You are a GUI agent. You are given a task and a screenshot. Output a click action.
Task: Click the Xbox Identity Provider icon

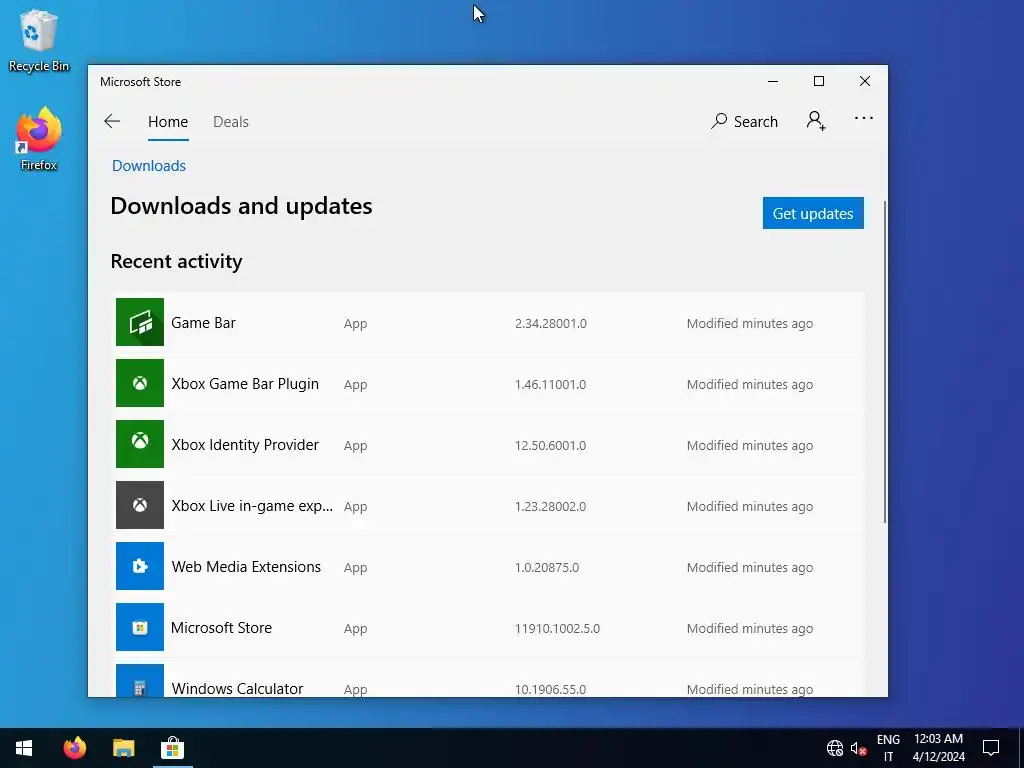[140, 444]
